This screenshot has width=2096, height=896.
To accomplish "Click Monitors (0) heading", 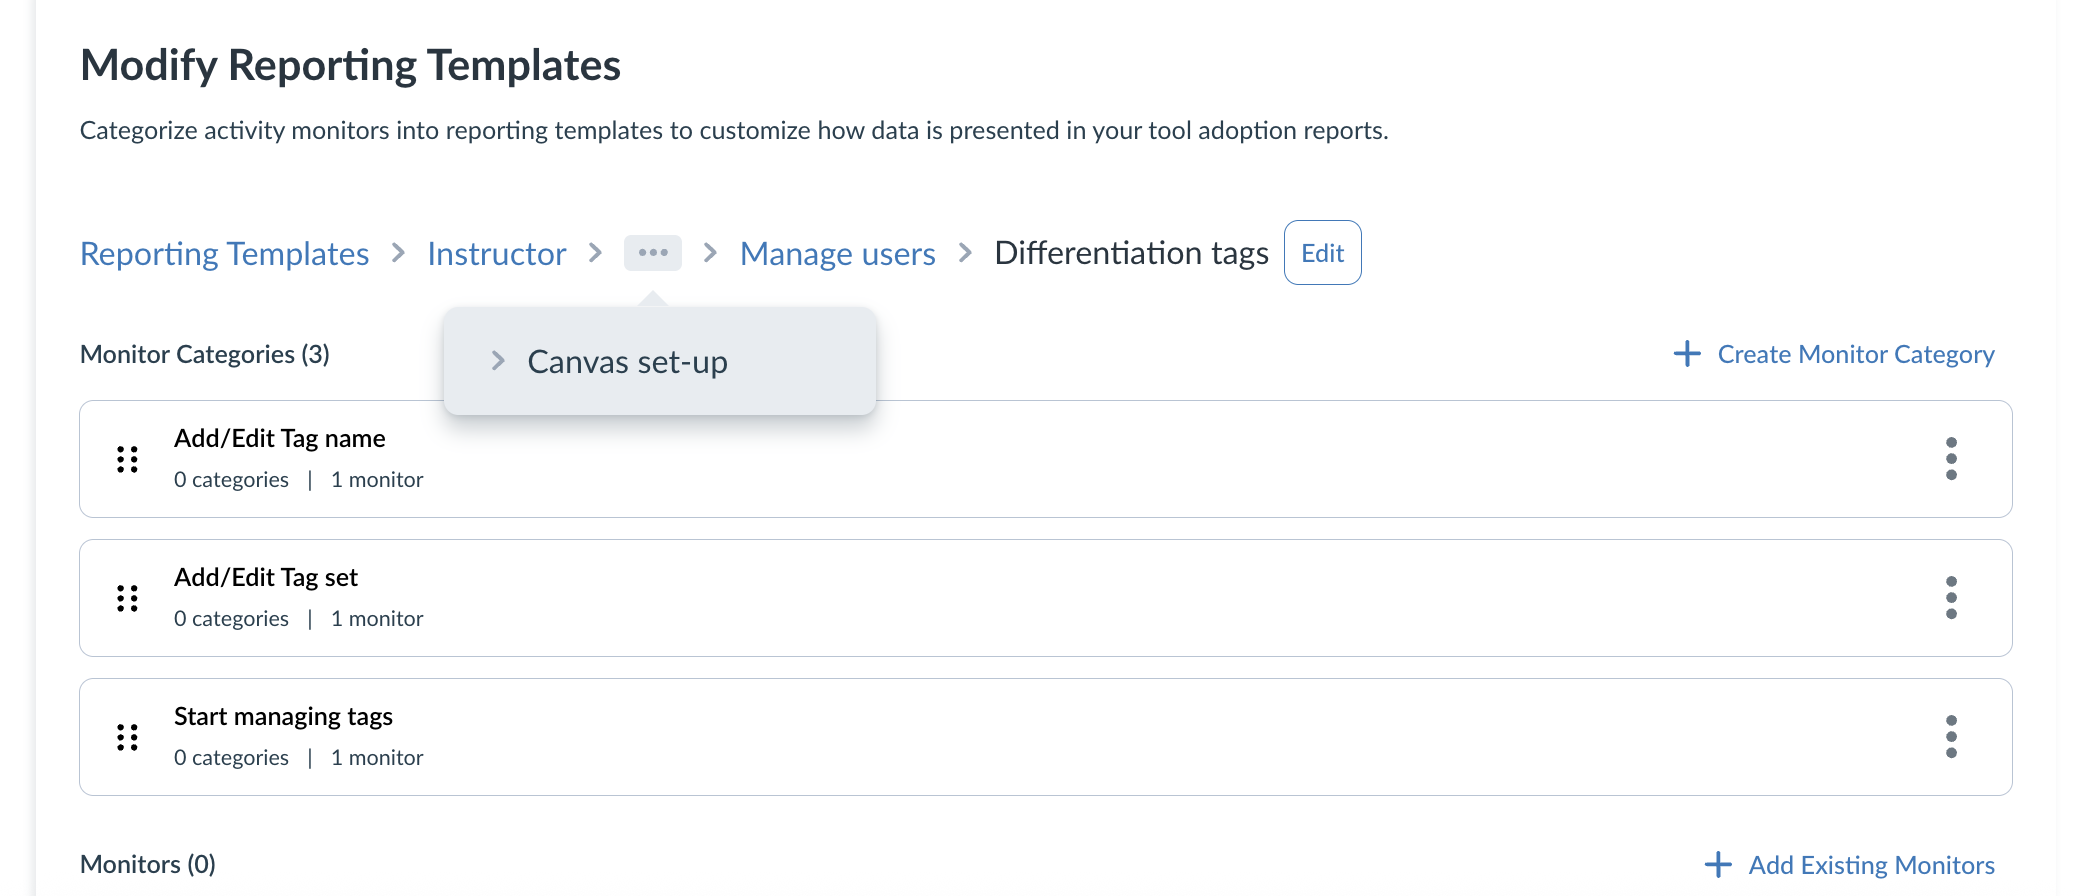I will click(148, 864).
